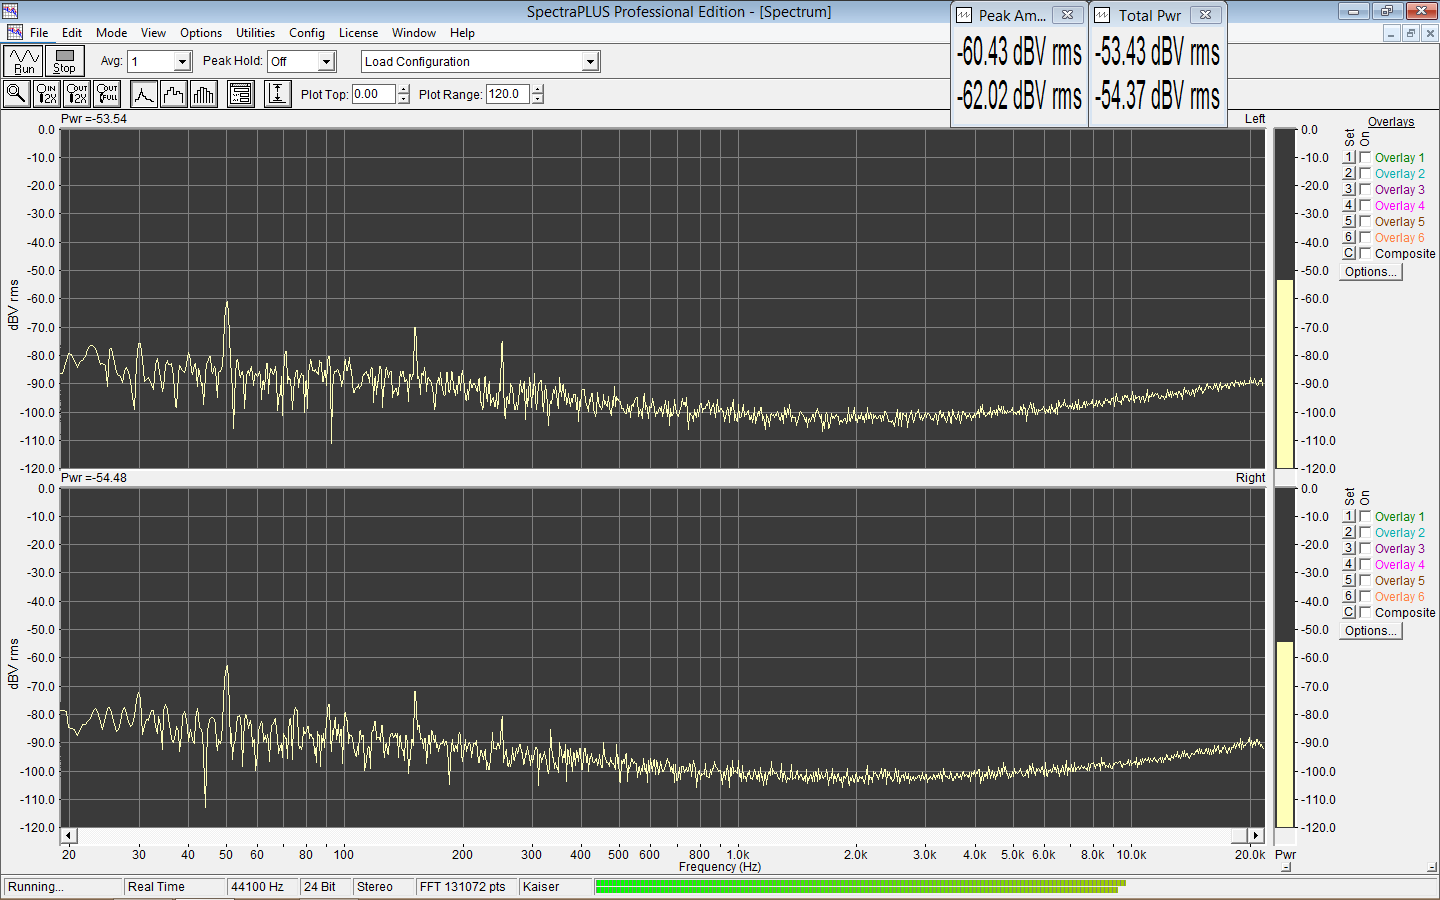This screenshot has height=900, width=1440.
Task: Click the Zoom Out 2X icon
Action: [77, 94]
